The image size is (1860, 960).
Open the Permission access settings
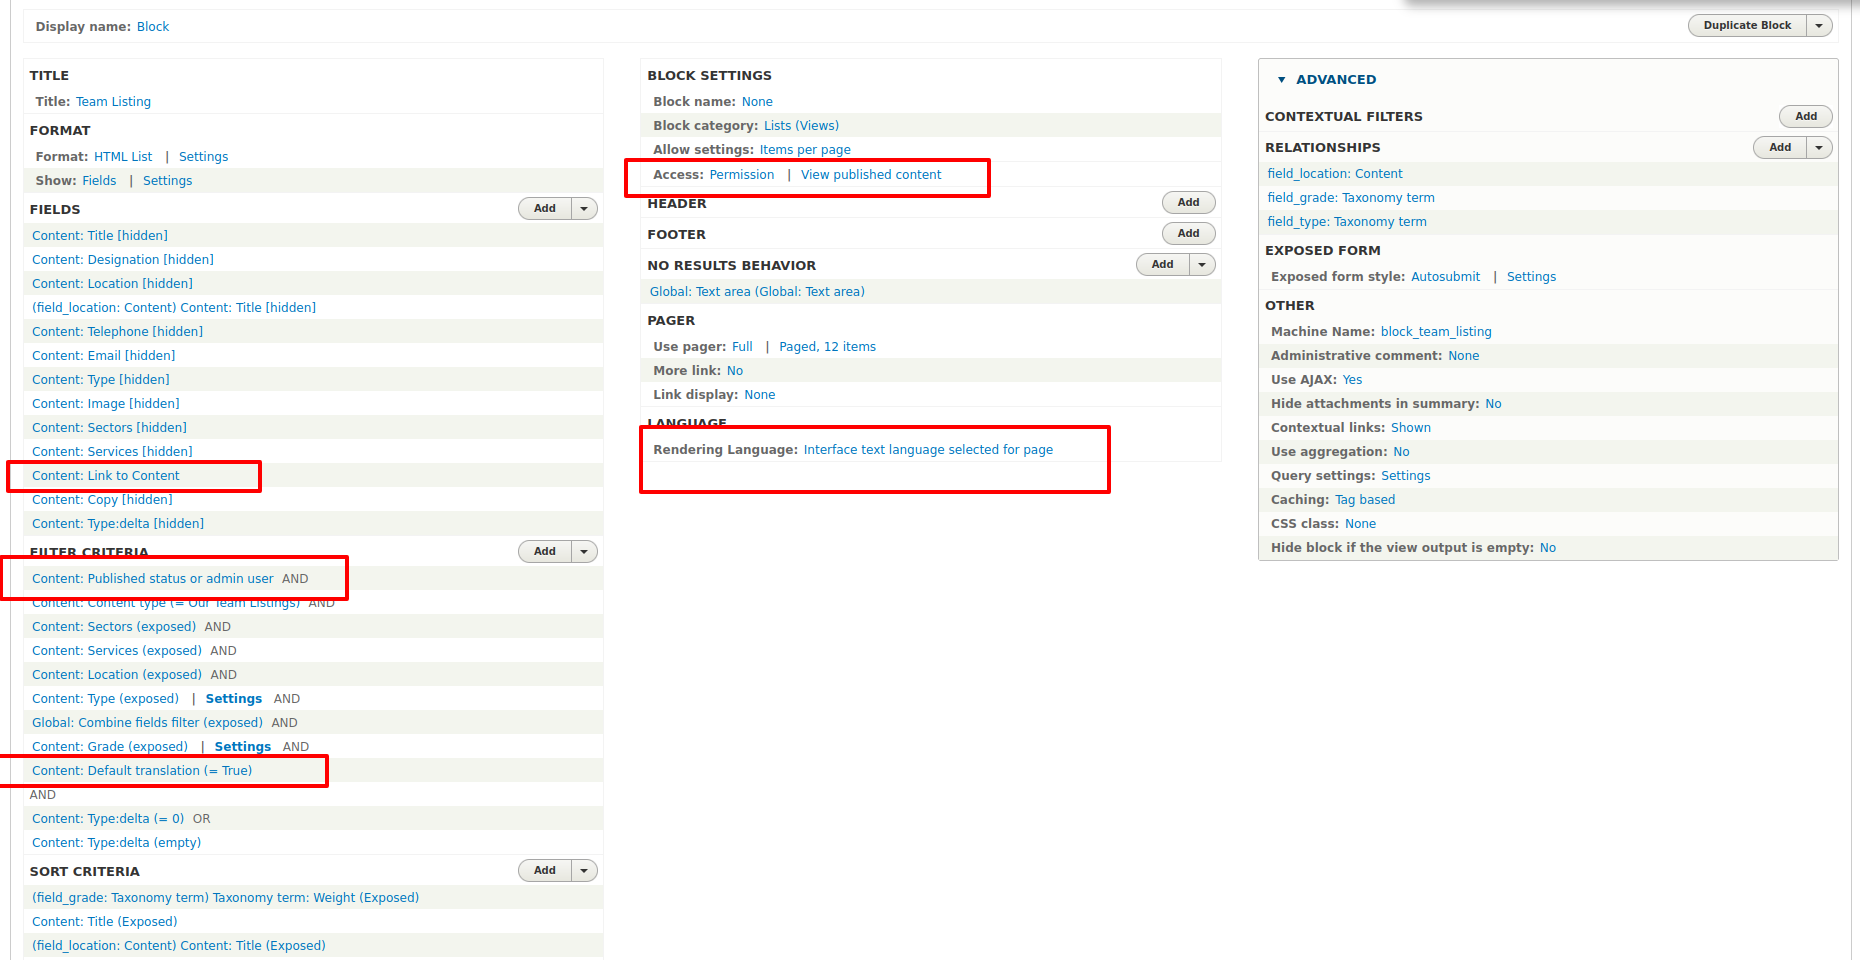(x=742, y=174)
